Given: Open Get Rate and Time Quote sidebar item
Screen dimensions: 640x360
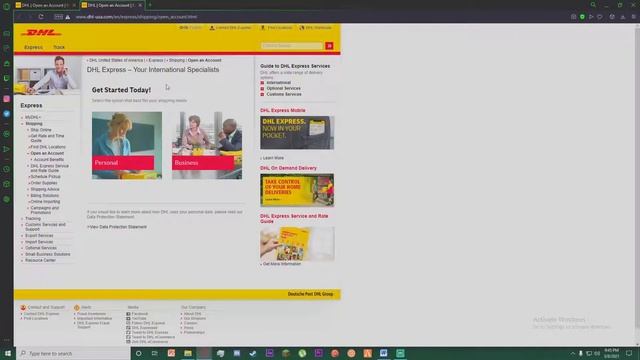Looking at the screenshot, I should click(x=47, y=138).
